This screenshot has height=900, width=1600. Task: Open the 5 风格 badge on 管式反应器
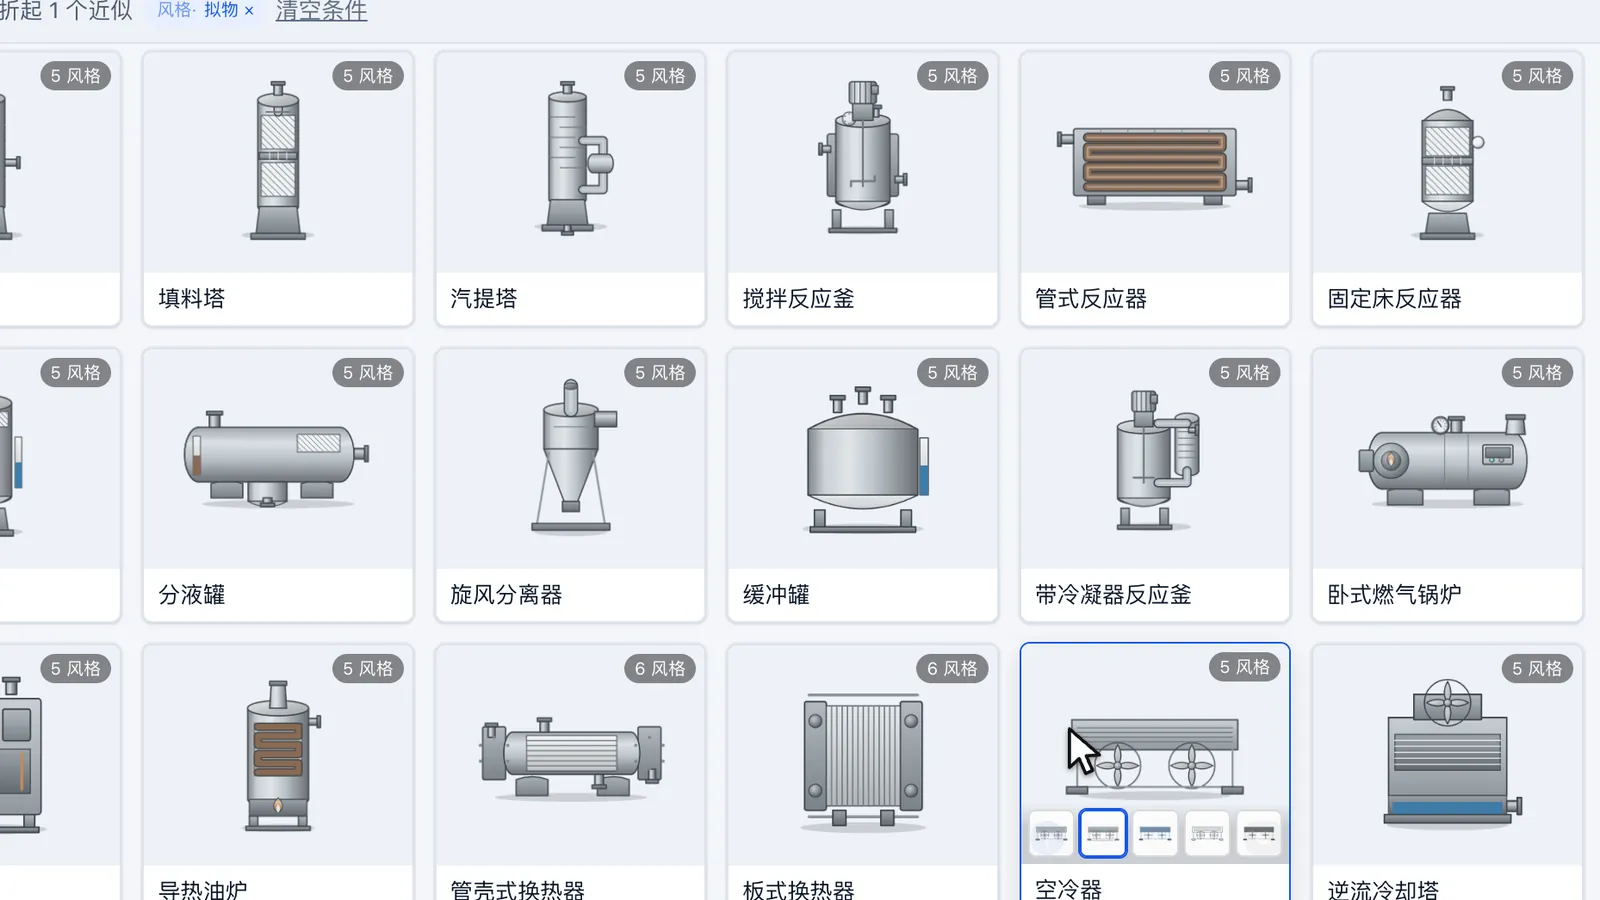coord(1244,76)
